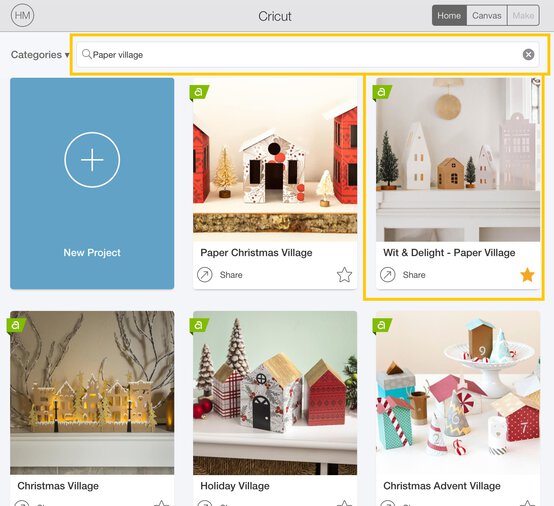Unfavorite Wit & Delight - Paper Village
This screenshot has height=506, width=554.
point(527,275)
